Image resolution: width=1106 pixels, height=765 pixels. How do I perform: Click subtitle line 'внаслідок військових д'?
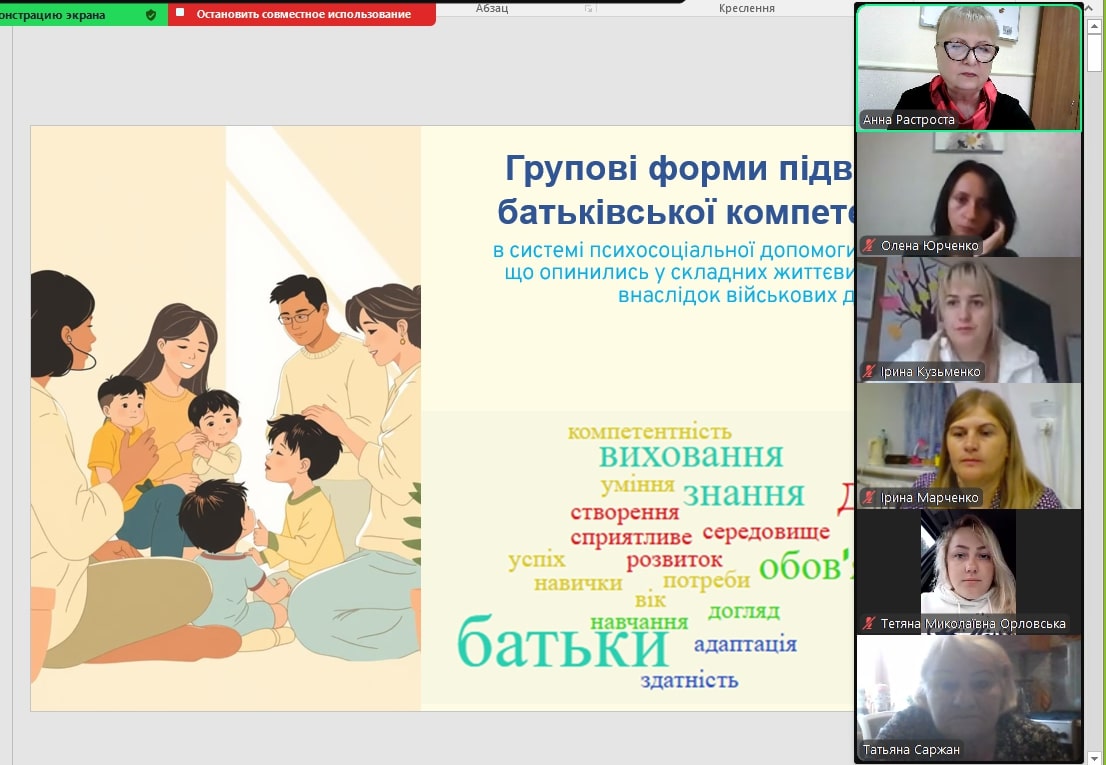point(736,295)
